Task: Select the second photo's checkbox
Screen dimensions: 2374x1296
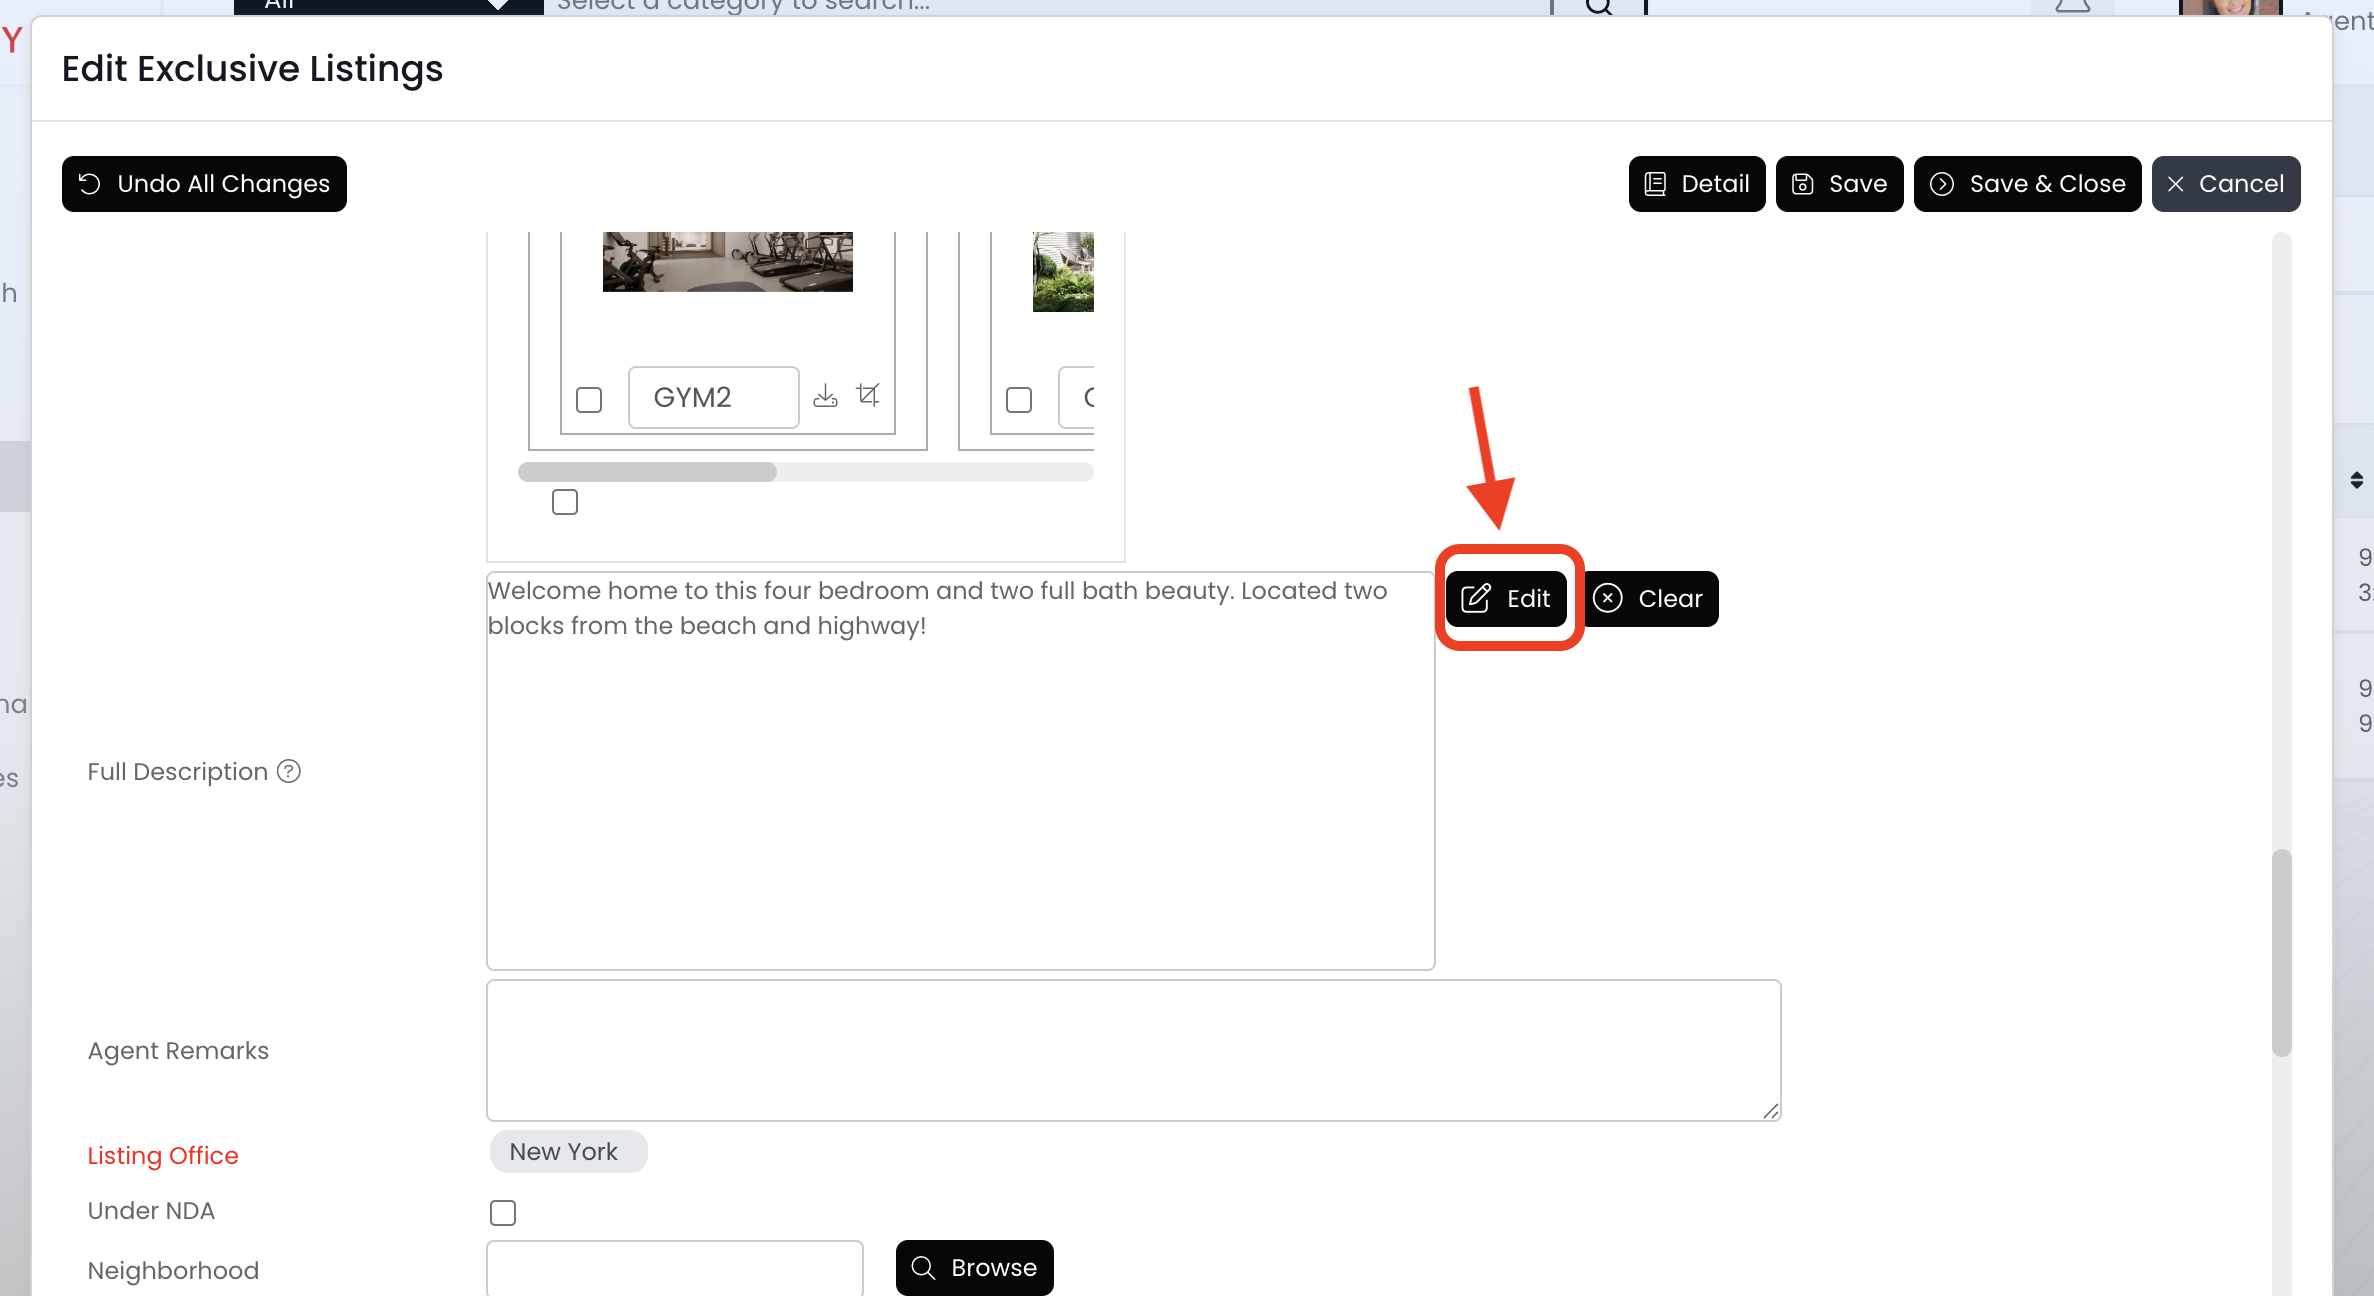Action: pyautogui.click(x=1019, y=400)
